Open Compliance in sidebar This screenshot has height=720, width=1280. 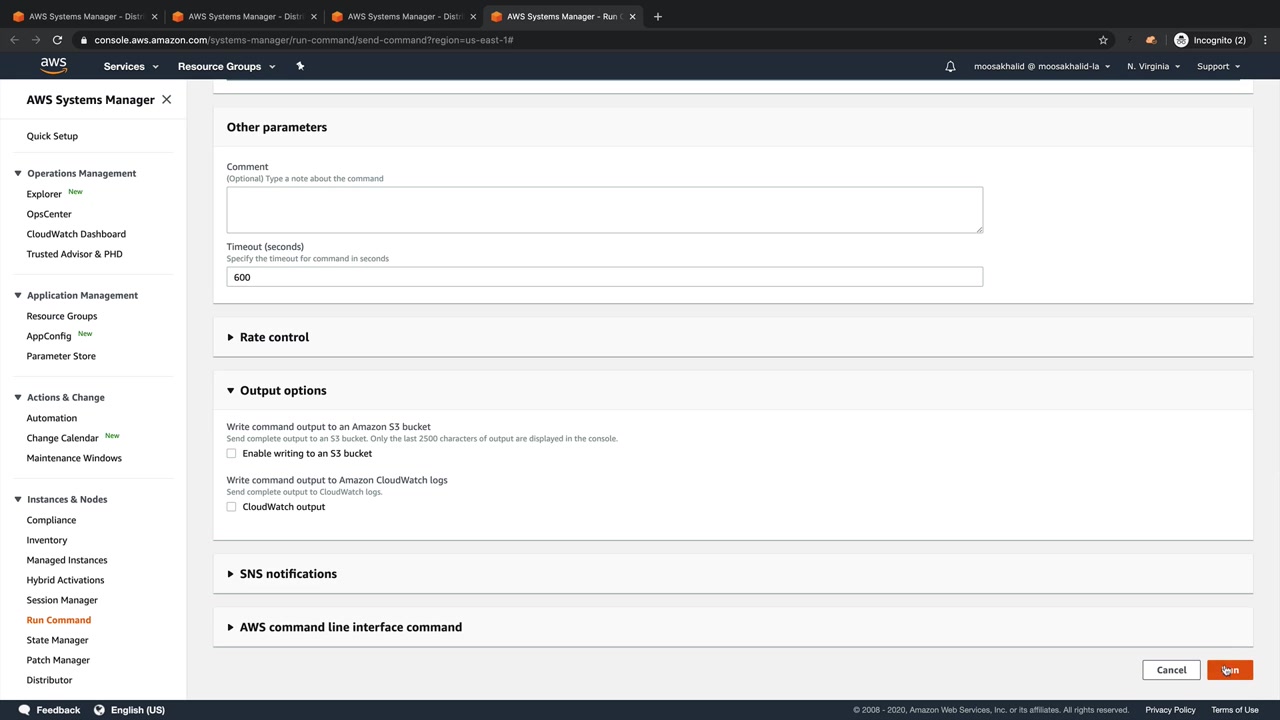51,520
